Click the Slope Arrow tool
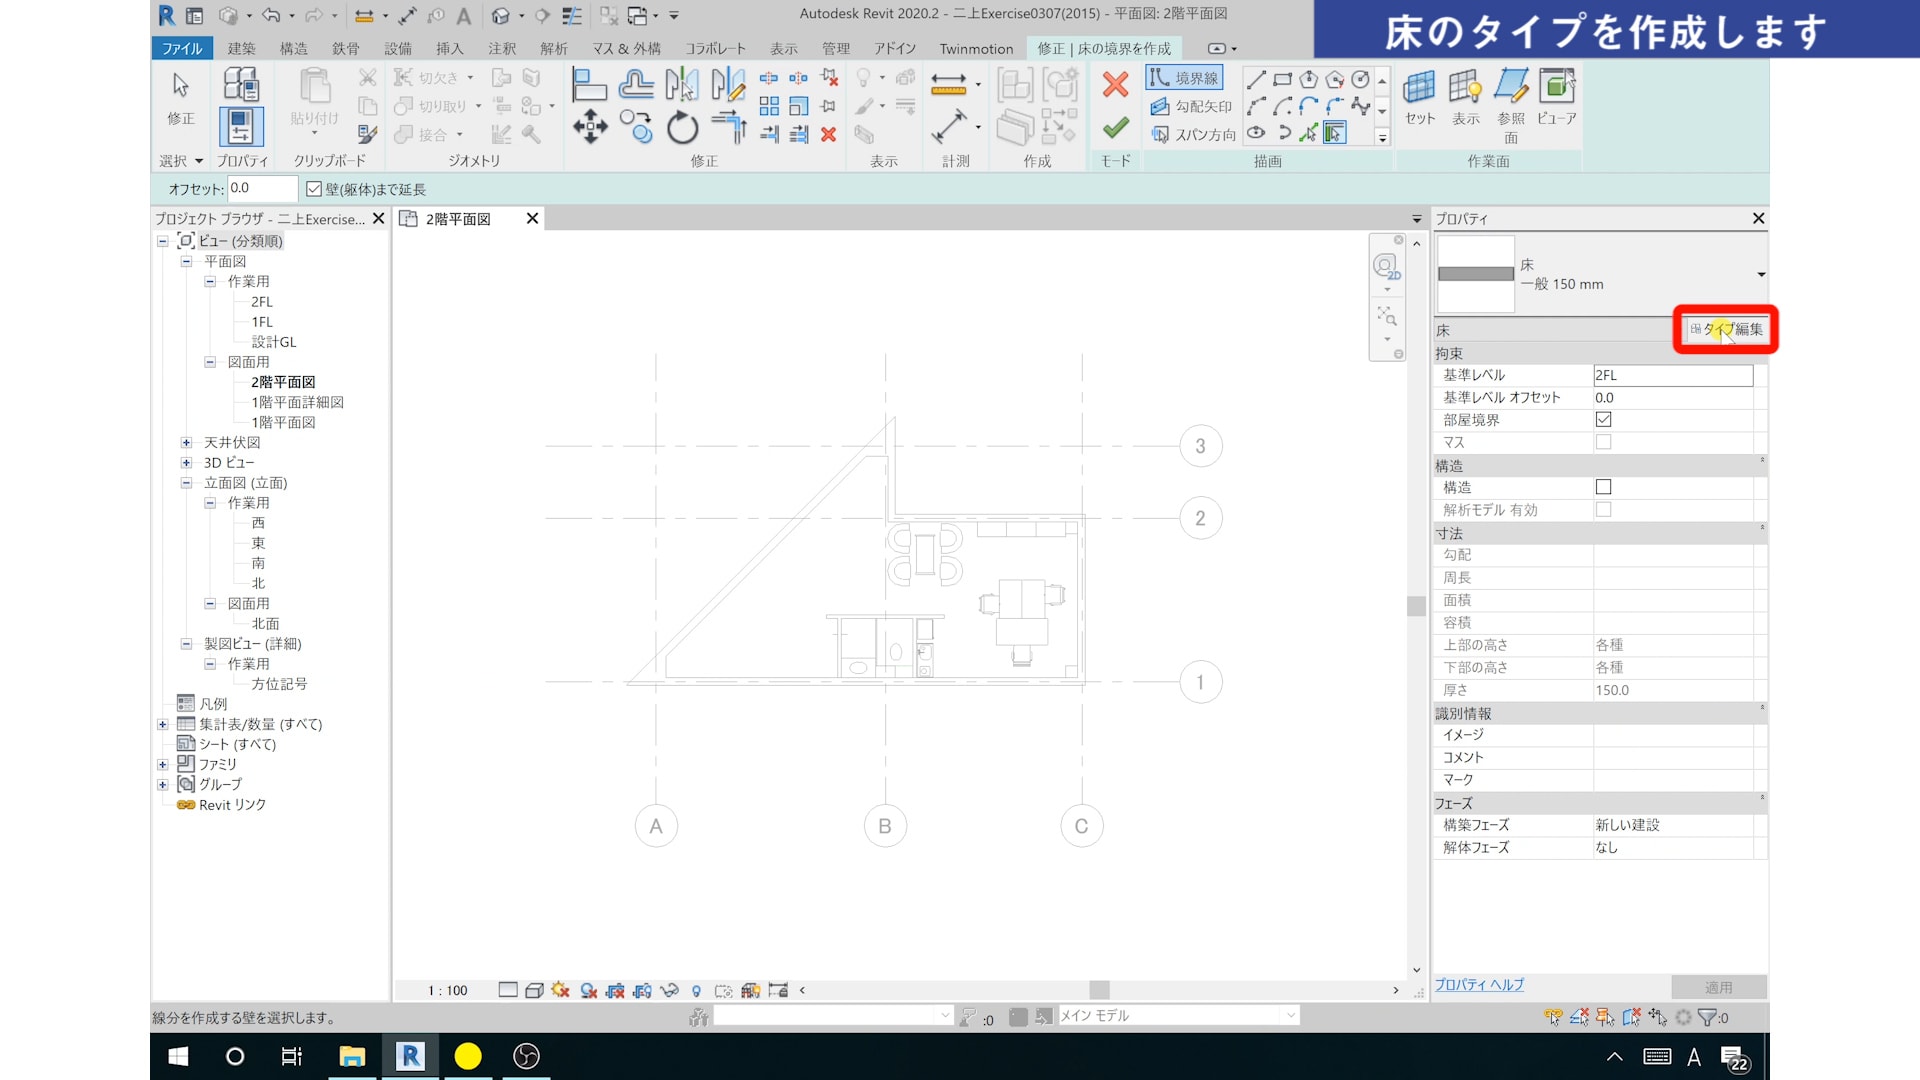This screenshot has width=1920, height=1080. click(x=1191, y=106)
